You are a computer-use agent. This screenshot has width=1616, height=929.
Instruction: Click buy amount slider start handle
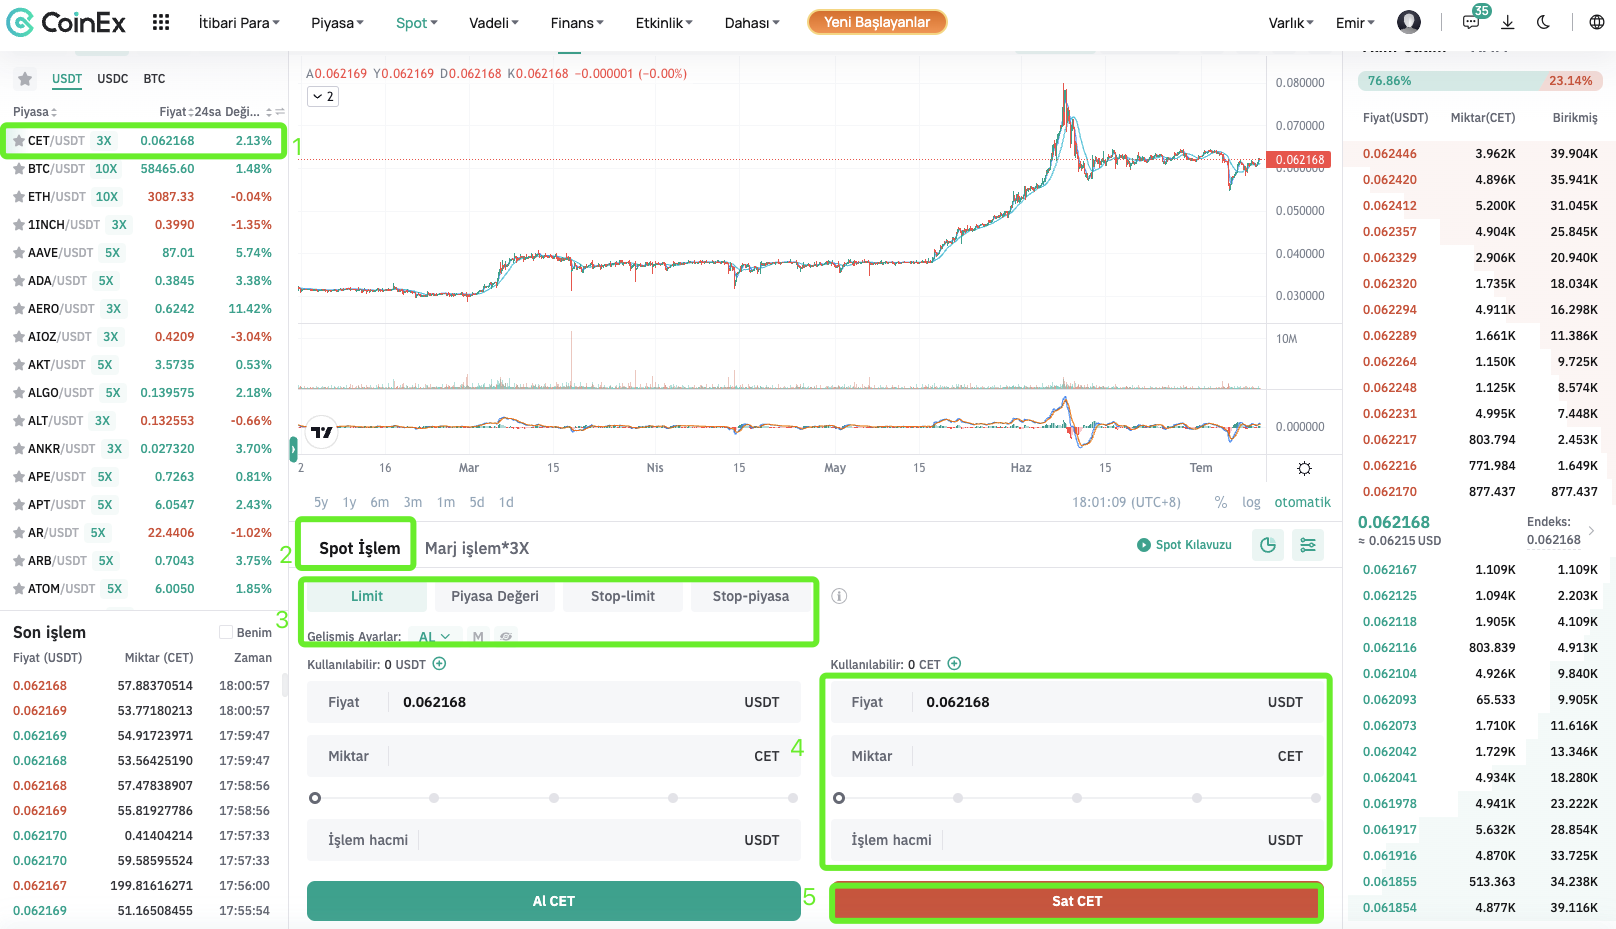coord(315,798)
